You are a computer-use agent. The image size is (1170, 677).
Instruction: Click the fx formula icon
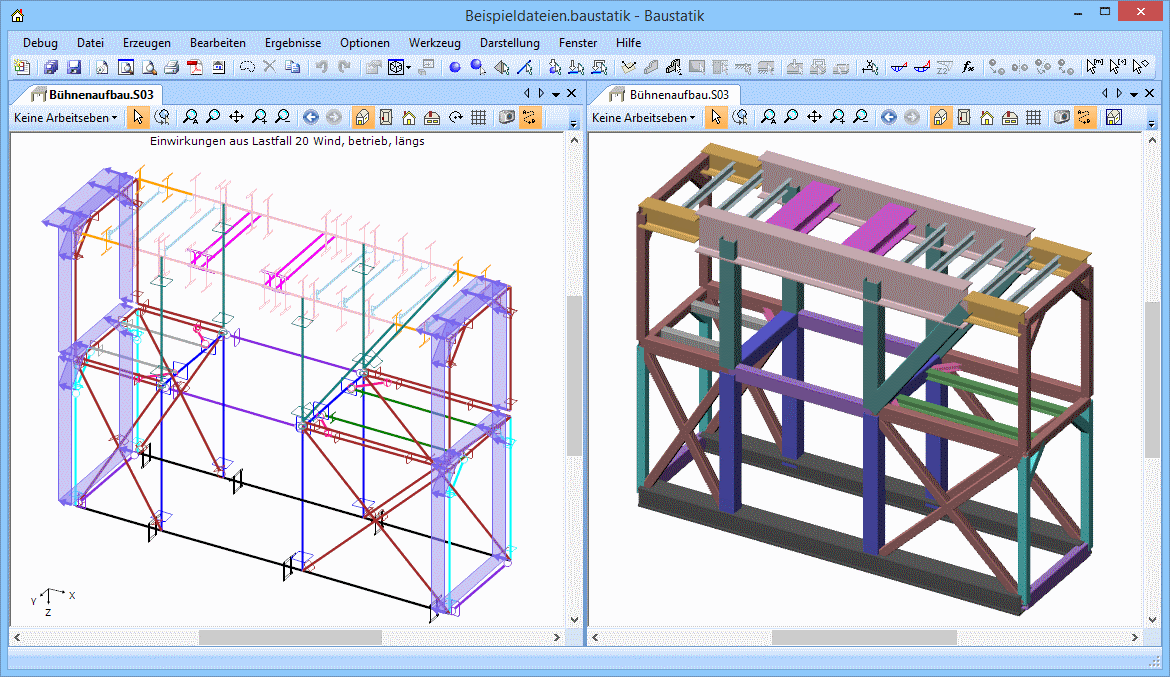click(968, 68)
